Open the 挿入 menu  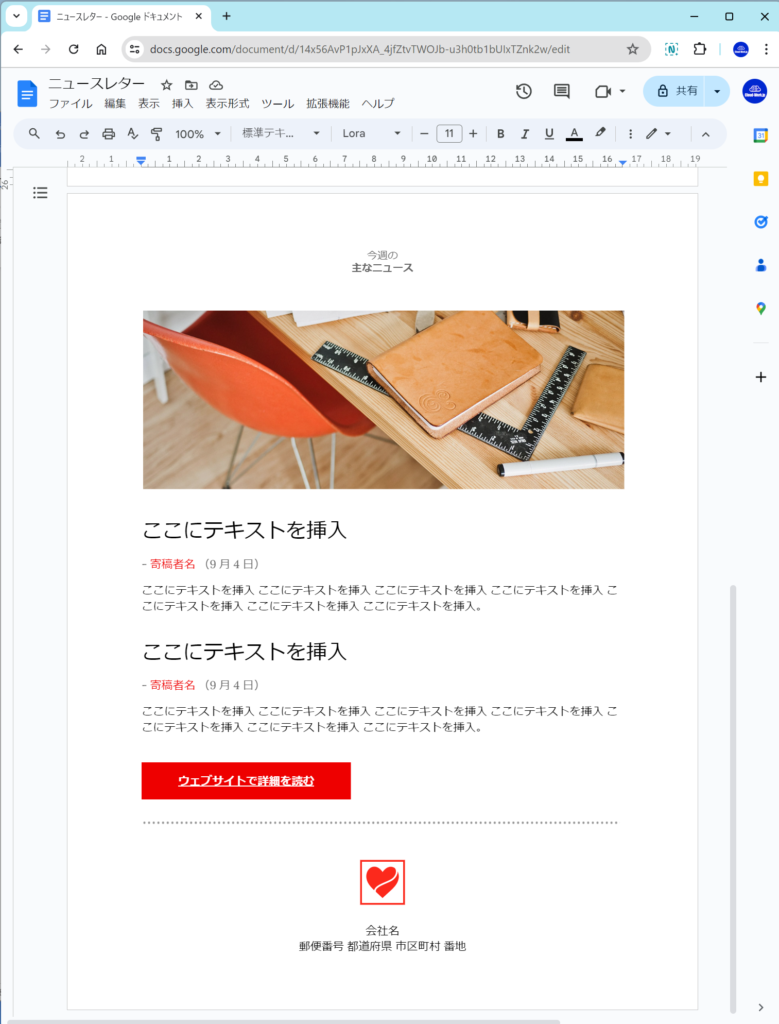click(x=182, y=104)
